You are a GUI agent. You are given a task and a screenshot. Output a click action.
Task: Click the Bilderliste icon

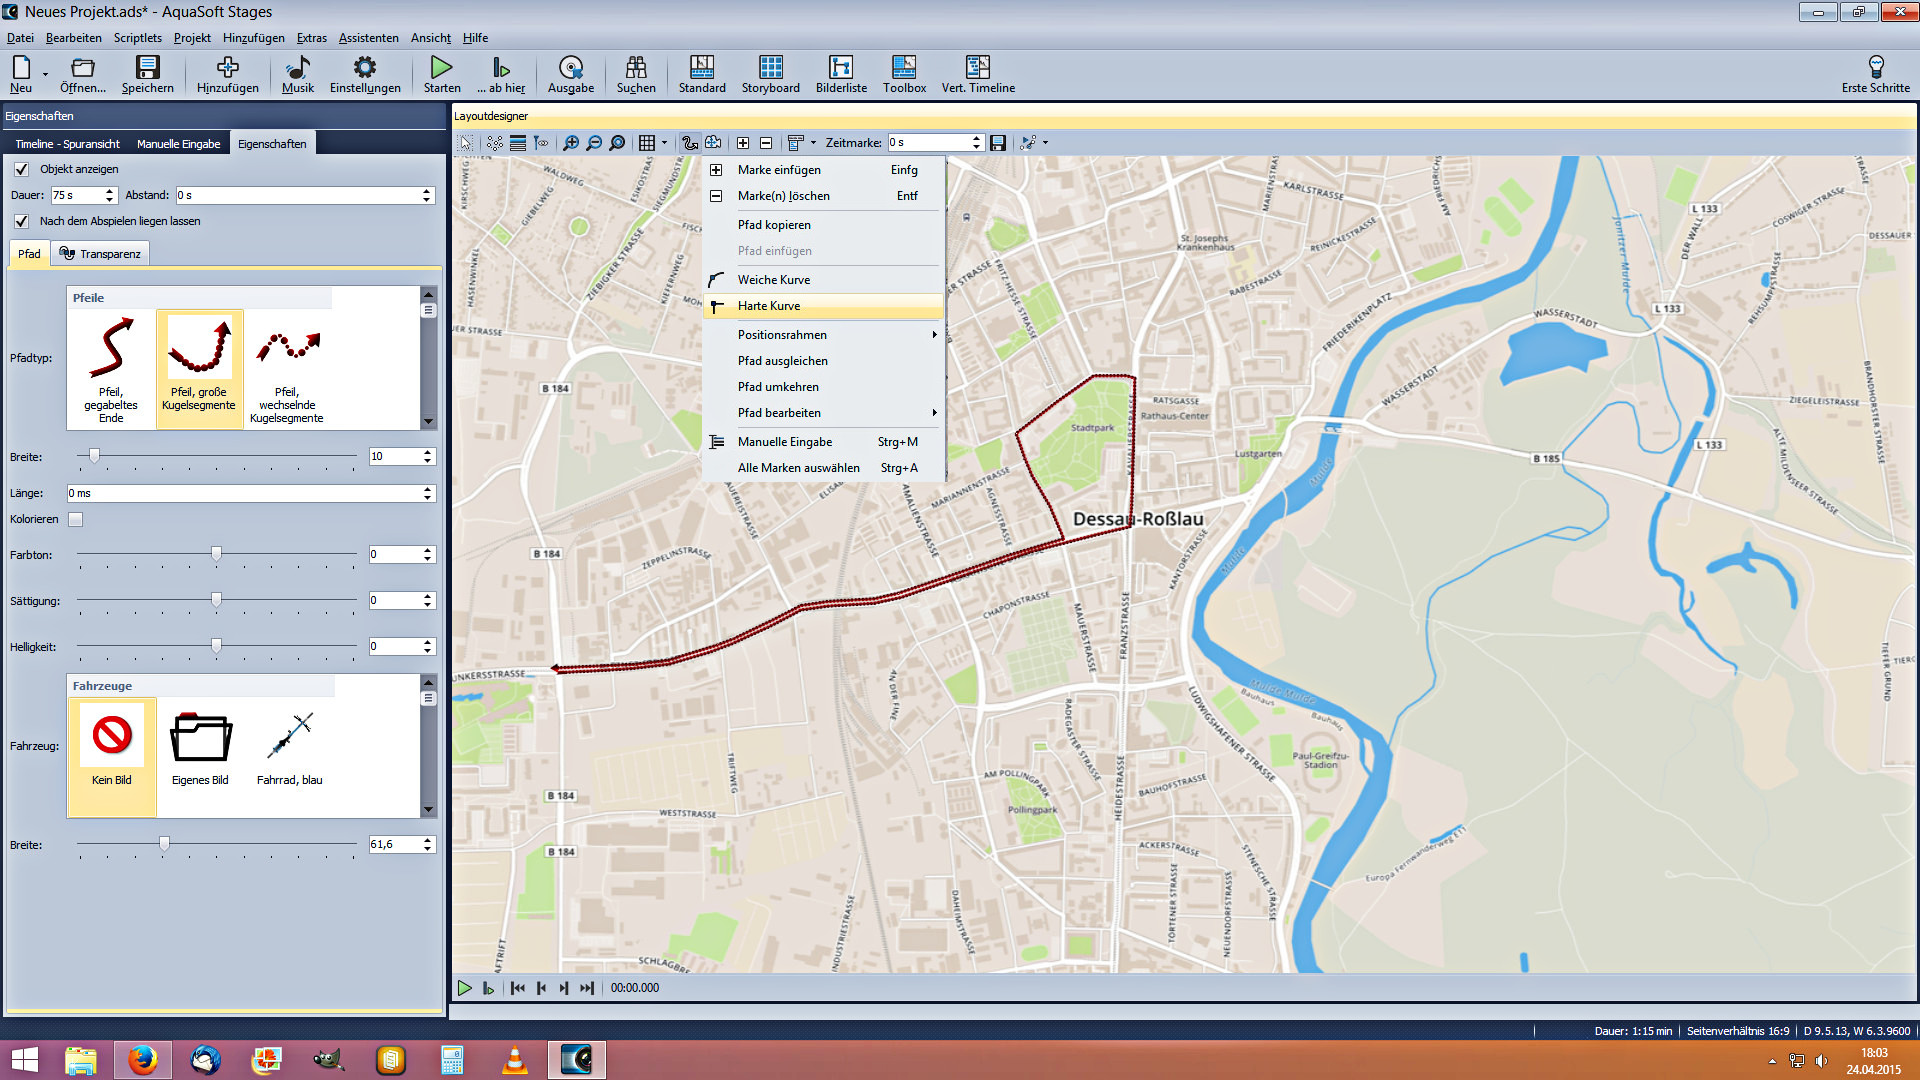point(841,73)
